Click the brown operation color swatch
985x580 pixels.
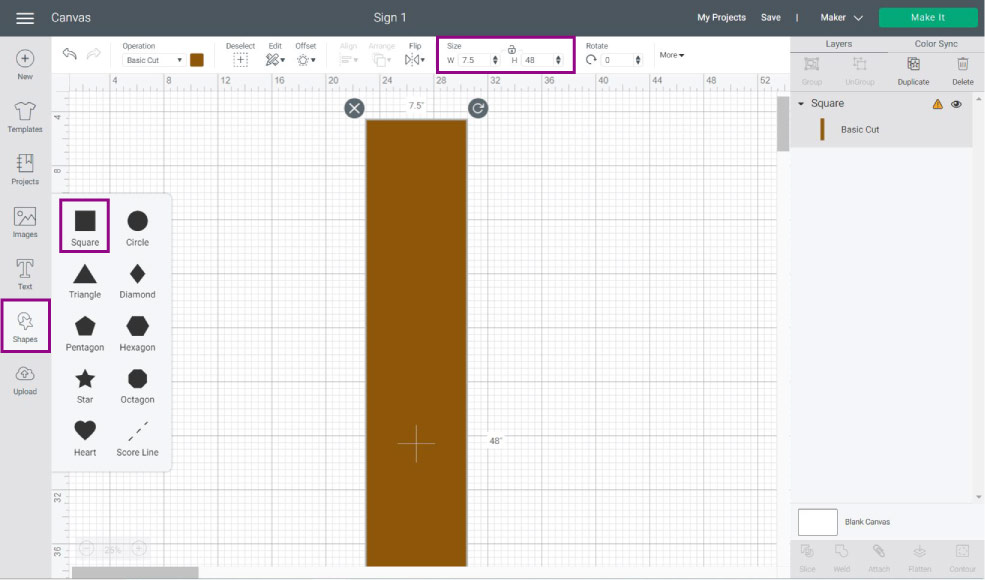(197, 60)
